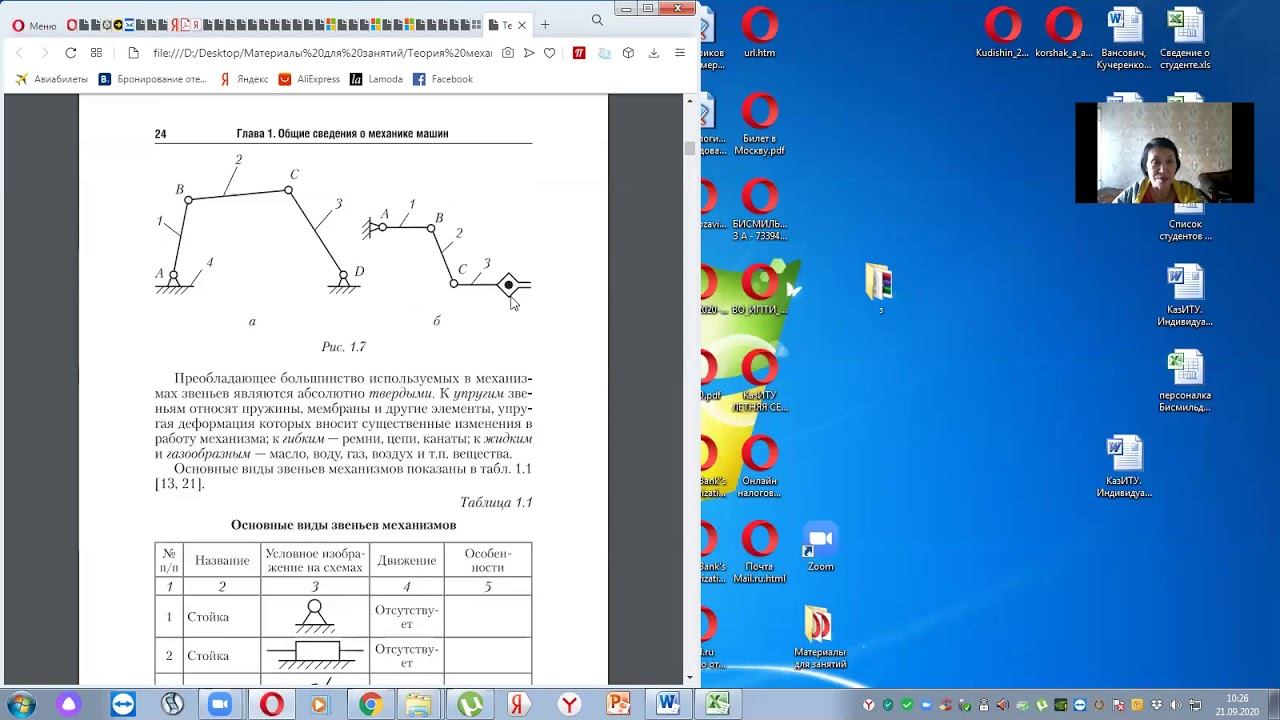
Task: Open PowerPoint from the taskbar
Action: pyautogui.click(x=618, y=704)
